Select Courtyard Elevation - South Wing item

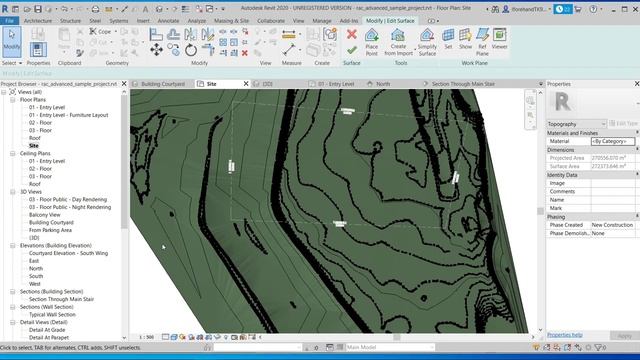68,253
